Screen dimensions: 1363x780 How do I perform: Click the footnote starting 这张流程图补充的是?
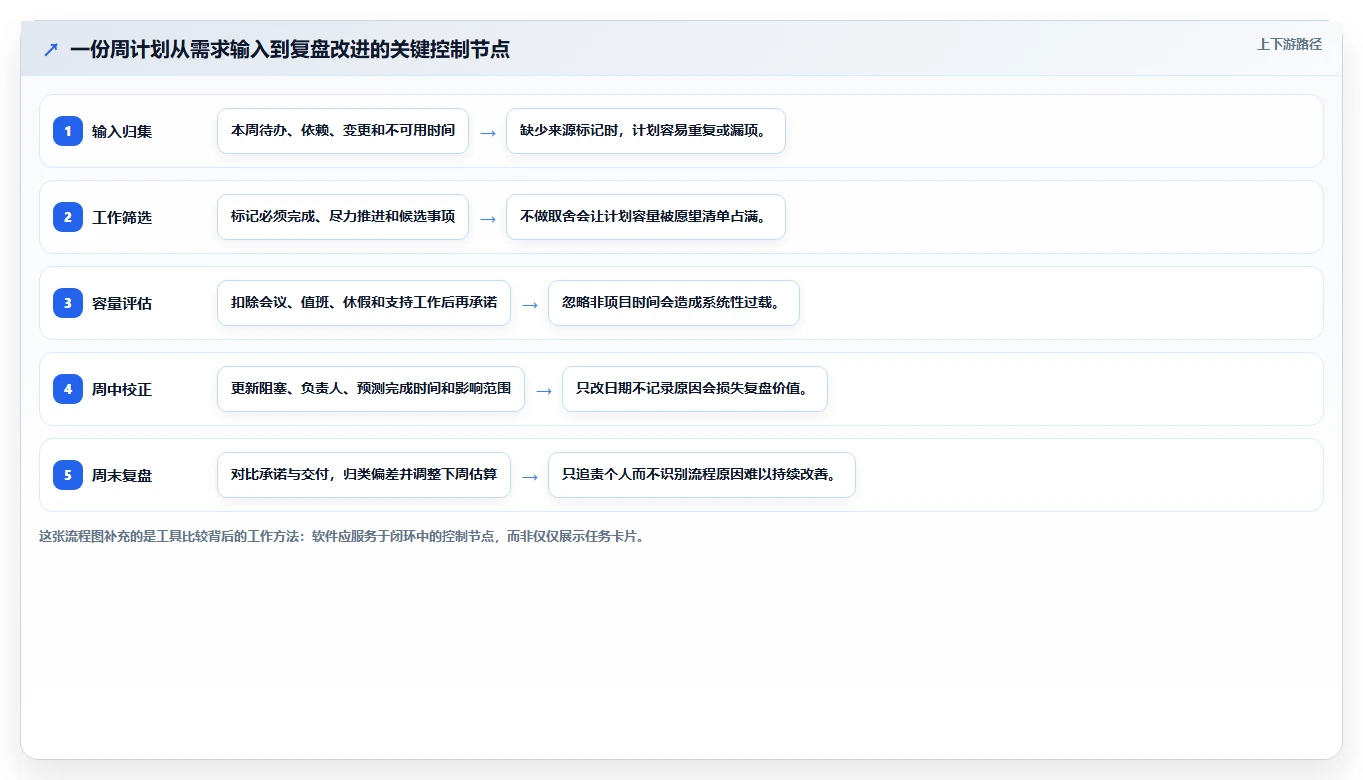tap(342, 536)
